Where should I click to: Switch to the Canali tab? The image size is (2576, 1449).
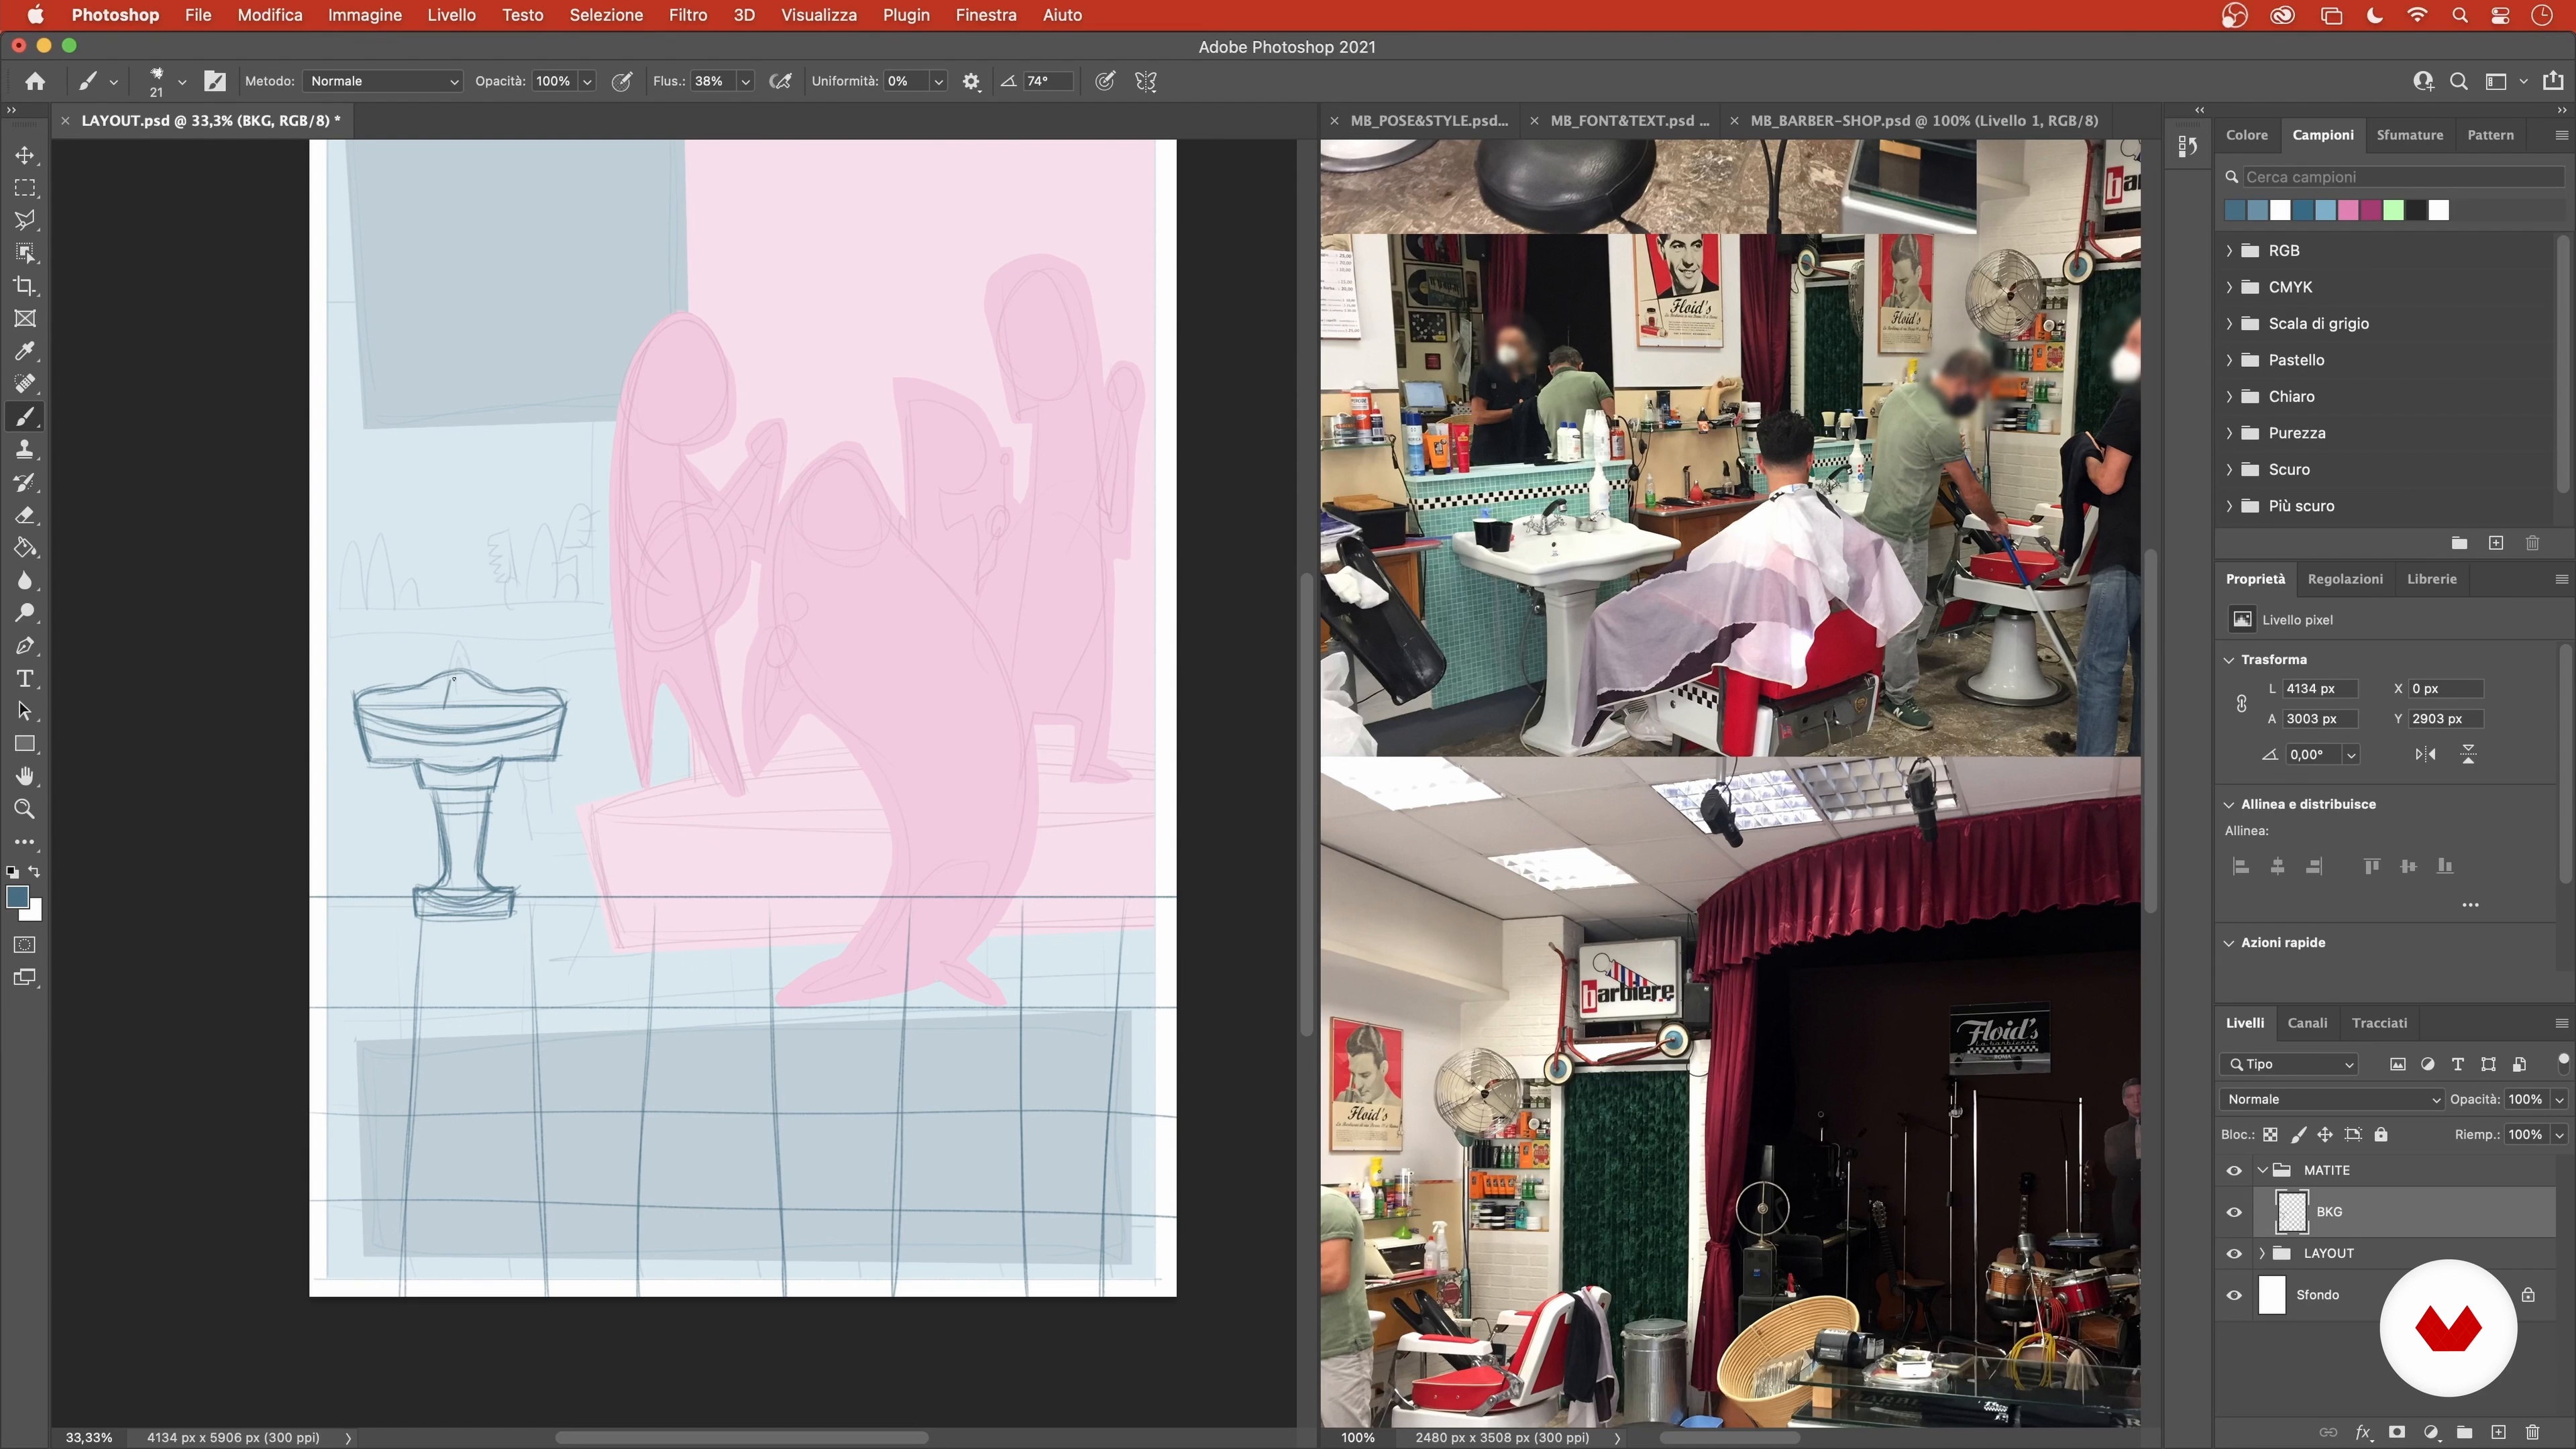[2307, 1023]
